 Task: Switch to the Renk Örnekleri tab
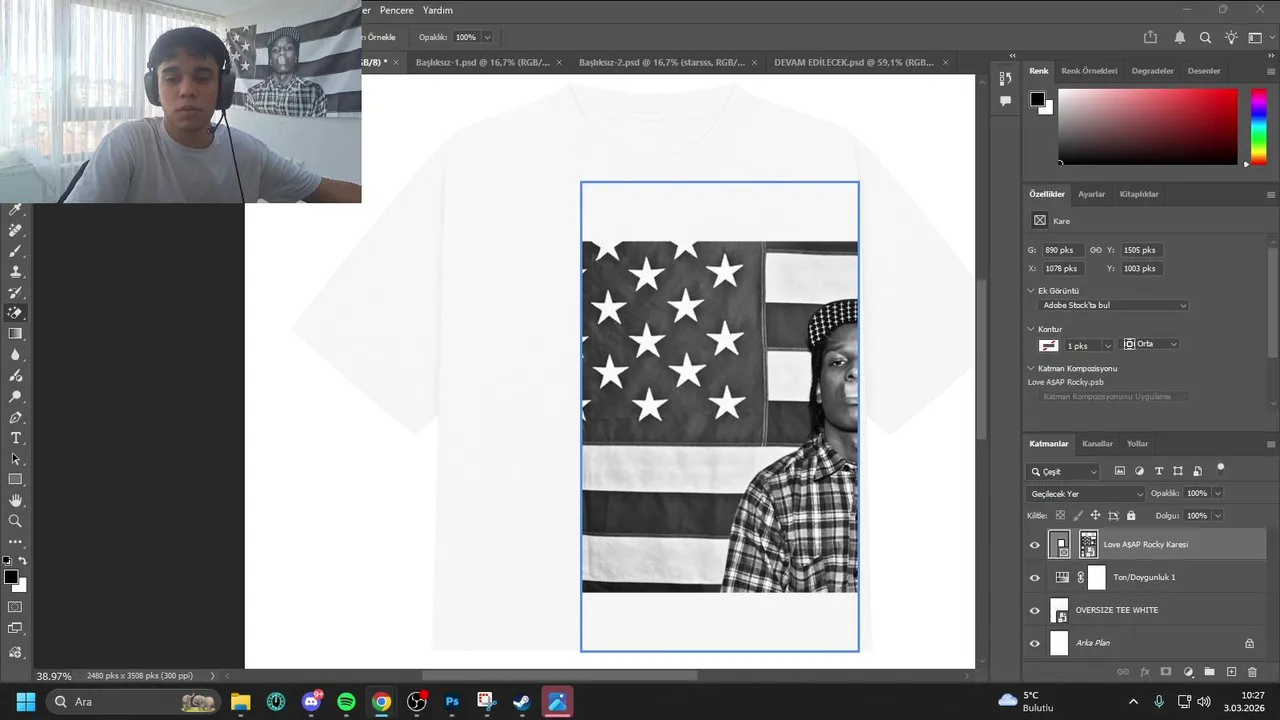click(1089, 71)
